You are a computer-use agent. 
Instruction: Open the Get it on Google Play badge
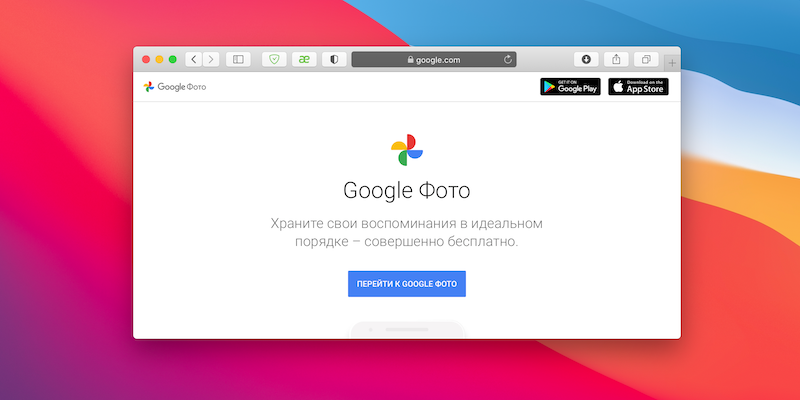tap(570, 87)
